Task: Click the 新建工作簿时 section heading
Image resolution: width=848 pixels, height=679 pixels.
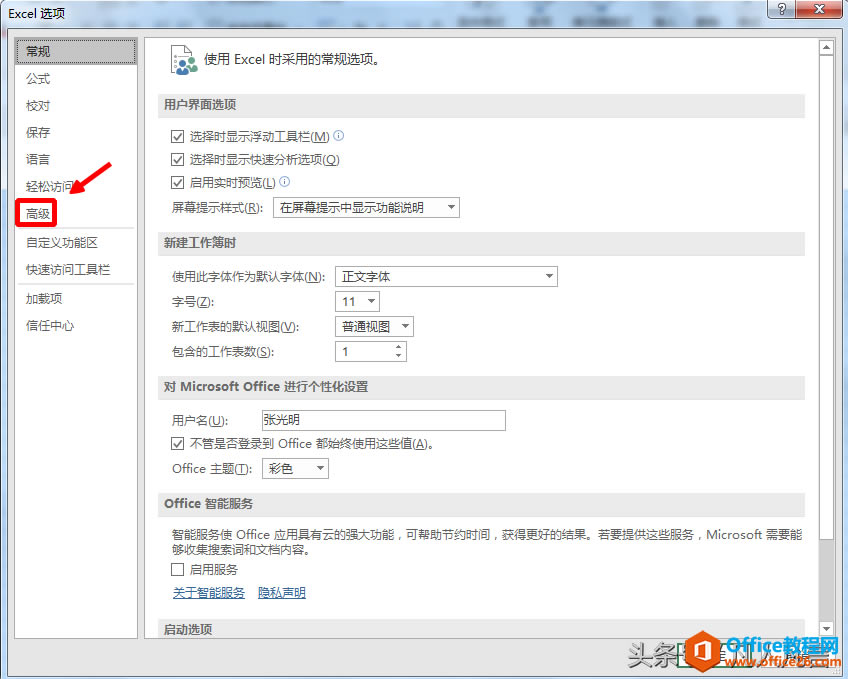Action: (x=200, y=243)
